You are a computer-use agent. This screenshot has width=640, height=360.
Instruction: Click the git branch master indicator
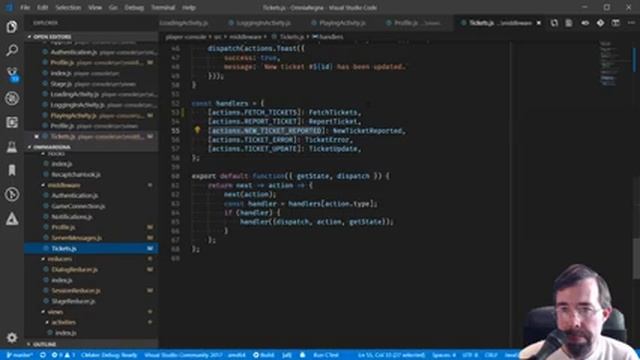(19, 355)
